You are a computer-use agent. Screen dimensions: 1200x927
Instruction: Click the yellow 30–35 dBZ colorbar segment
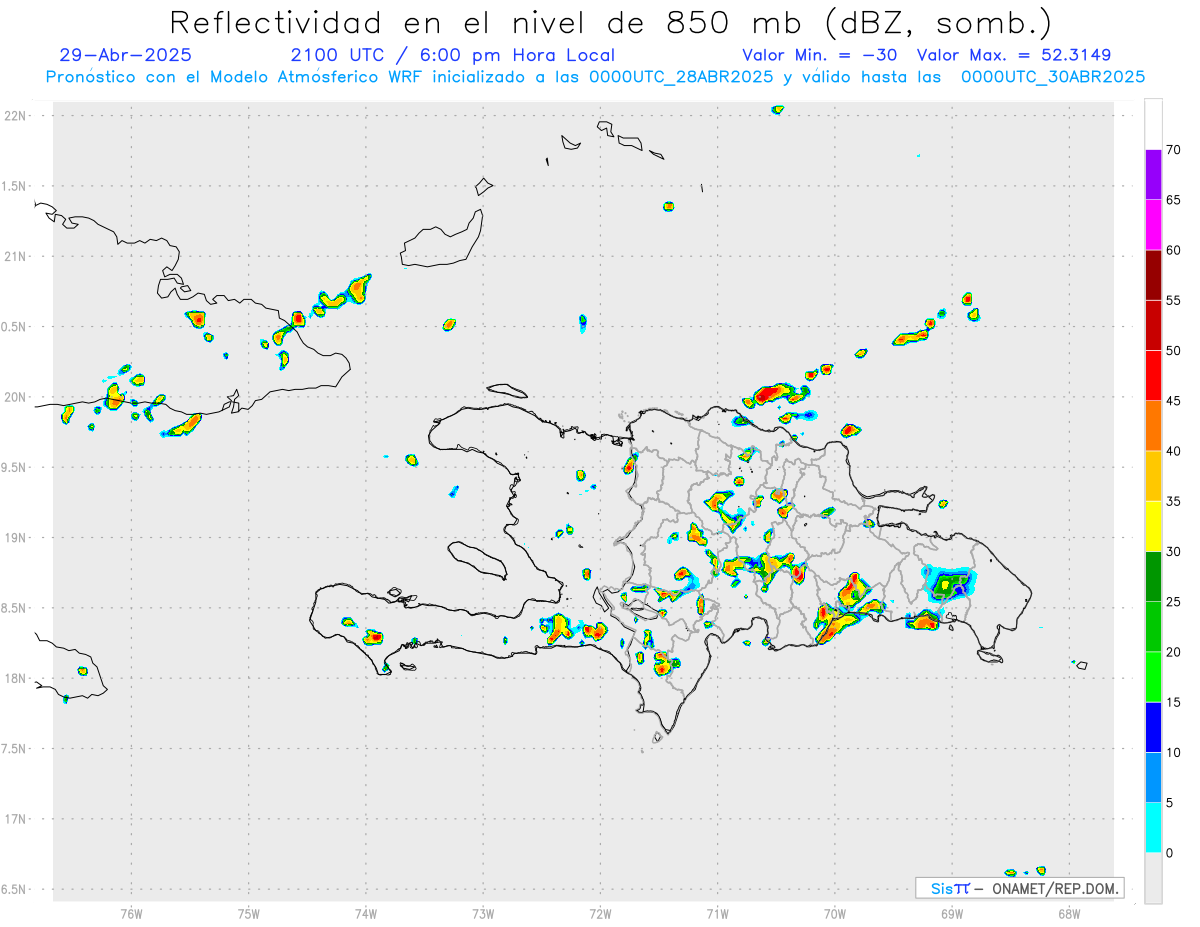[1153, 526]
